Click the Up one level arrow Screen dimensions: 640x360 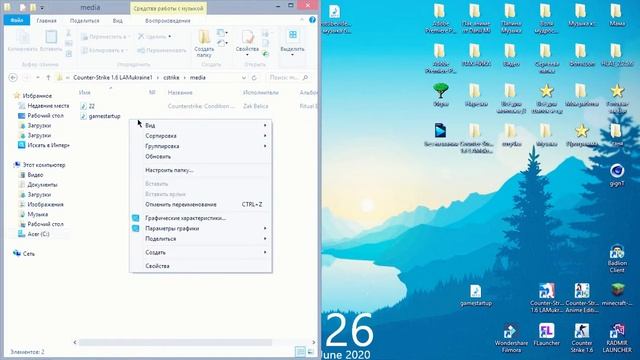click(x=48, y=78)
